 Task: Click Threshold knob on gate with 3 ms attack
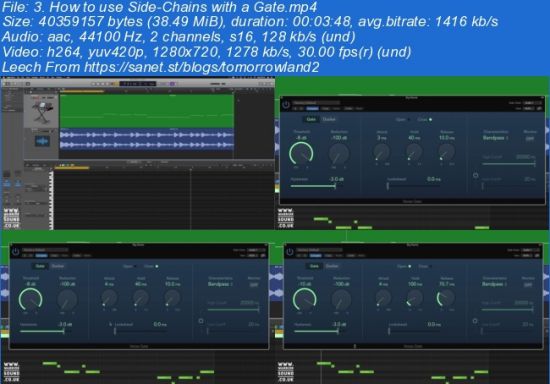click(x=301, y=154)
